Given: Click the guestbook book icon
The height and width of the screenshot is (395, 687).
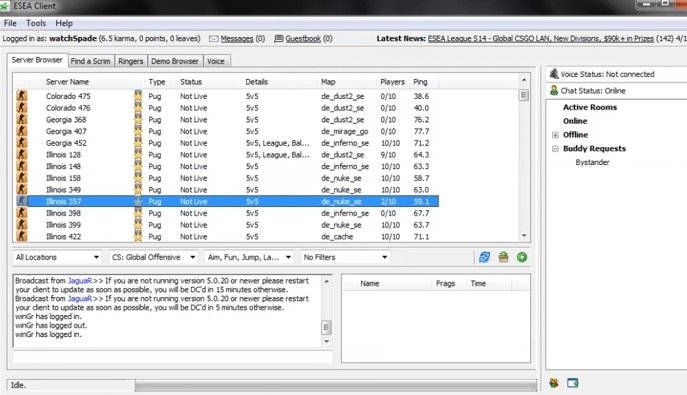Looking at the screenshot, I should pyautogui.click(x=279, y=39).
